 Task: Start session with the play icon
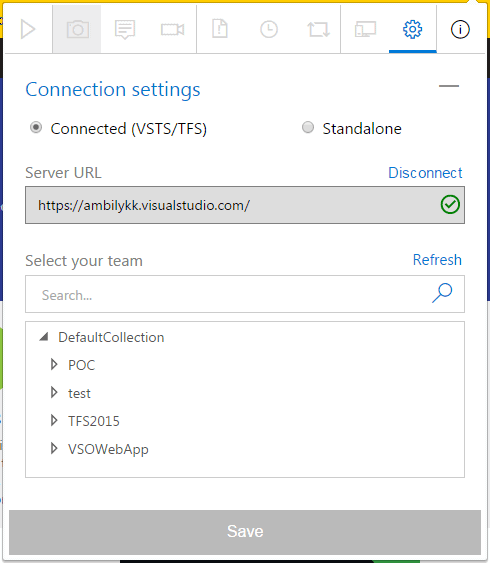click(x=28, y=29)
